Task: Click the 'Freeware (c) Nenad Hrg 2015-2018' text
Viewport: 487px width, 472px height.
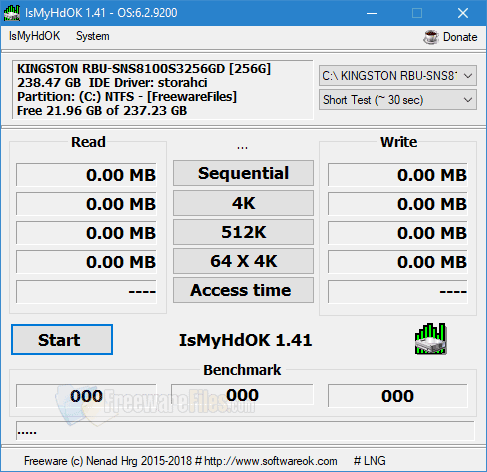Action: pos(108,461)
